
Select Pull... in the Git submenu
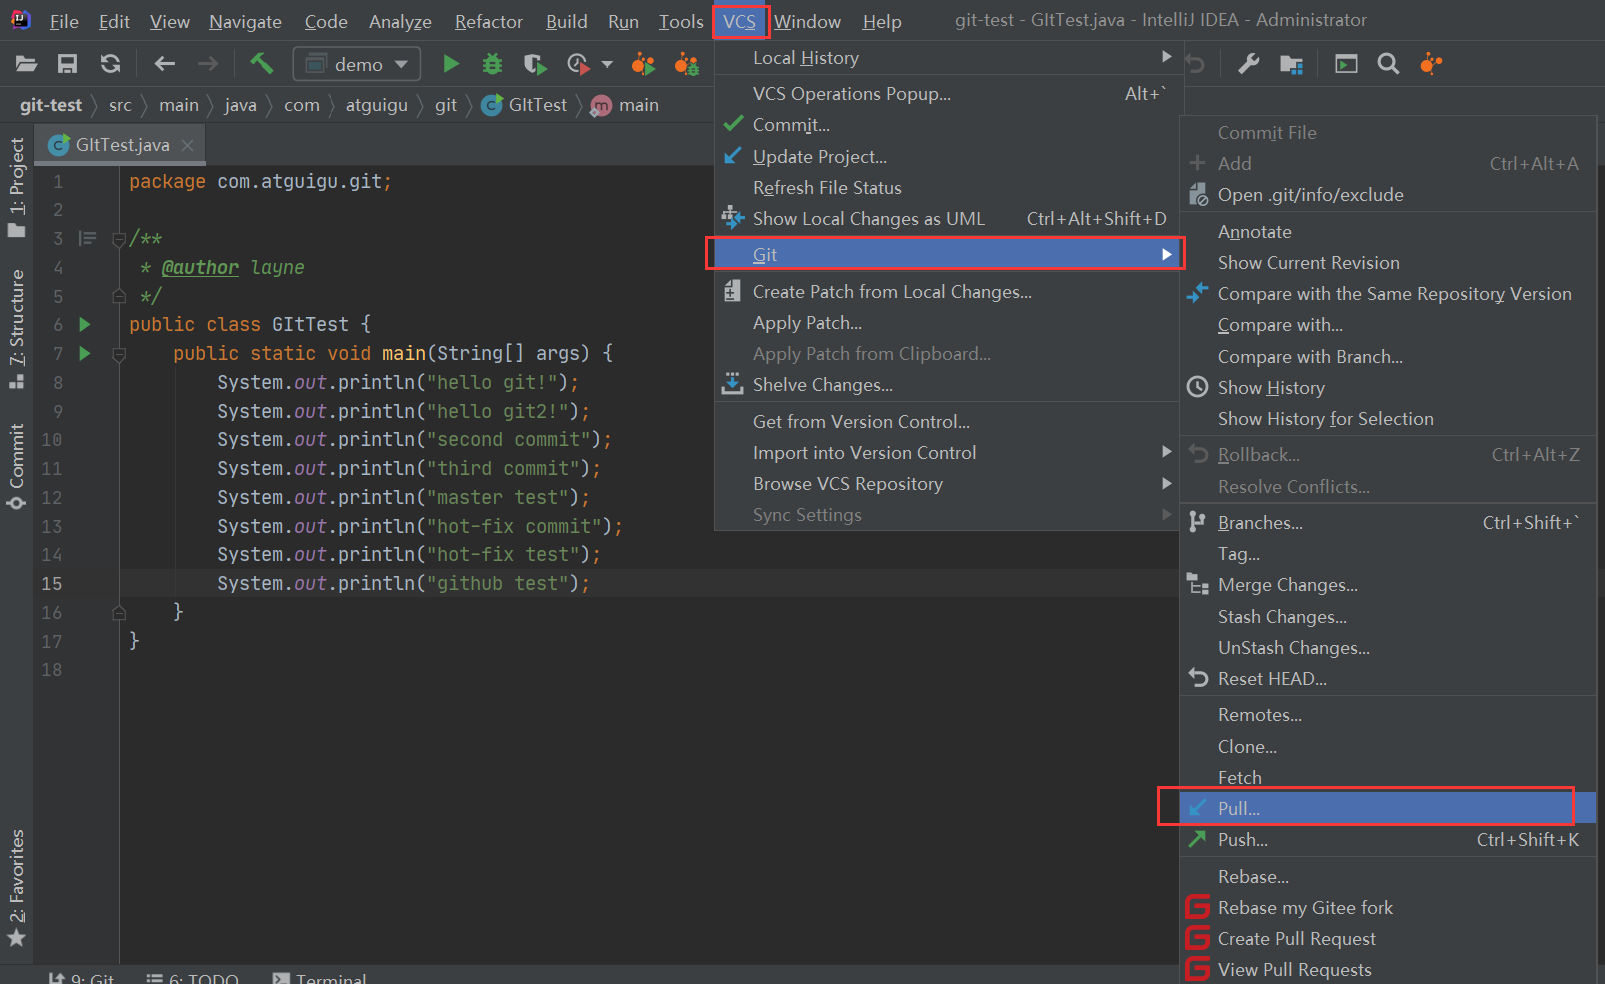[1388, 808]
